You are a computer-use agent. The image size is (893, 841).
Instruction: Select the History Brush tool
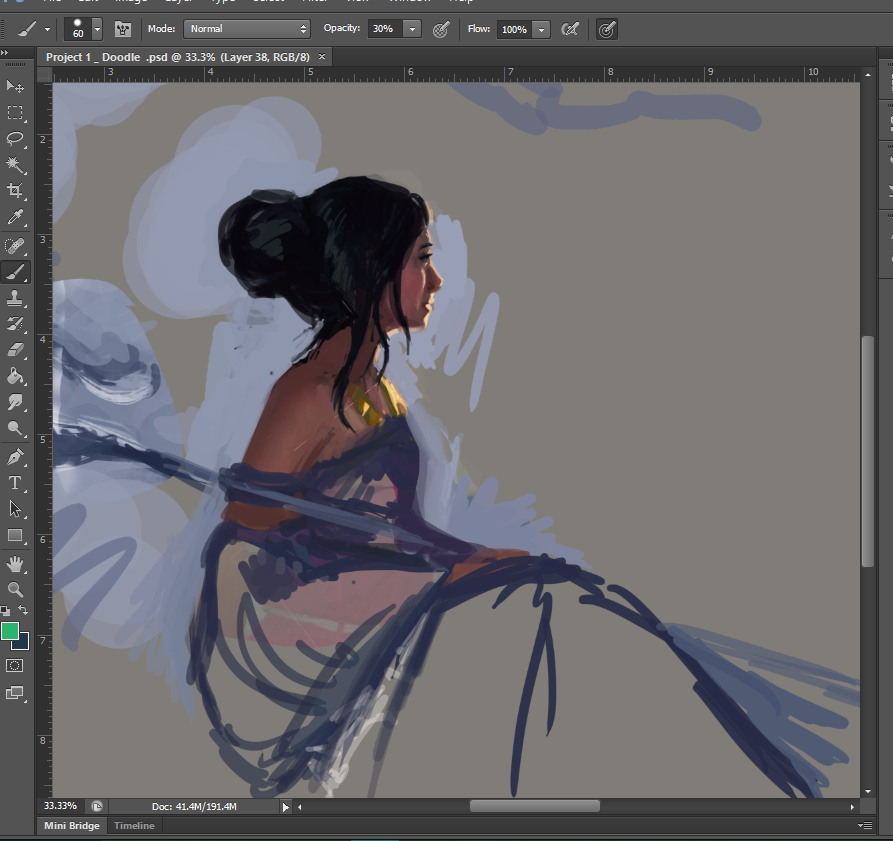tap(15, 323)
